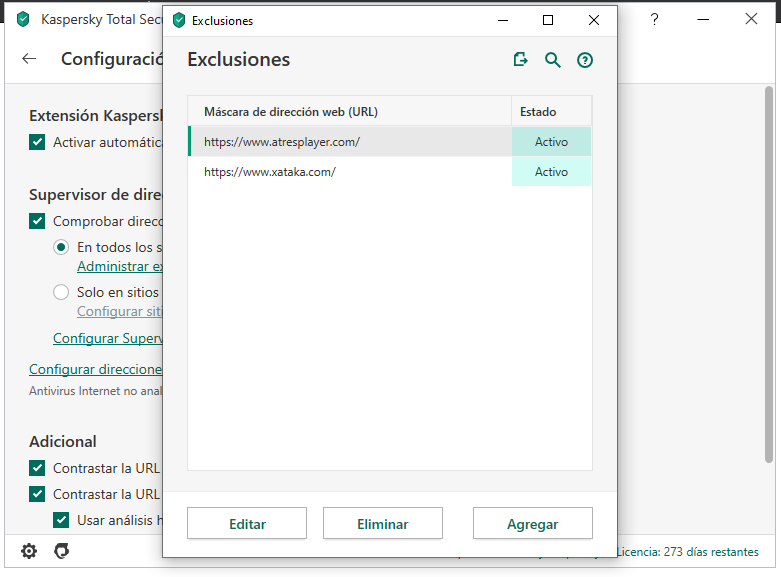Toggle Activo status for atresplayer.com
The height and width of the screenshot is (577, 781).
[x=551, y=142]
